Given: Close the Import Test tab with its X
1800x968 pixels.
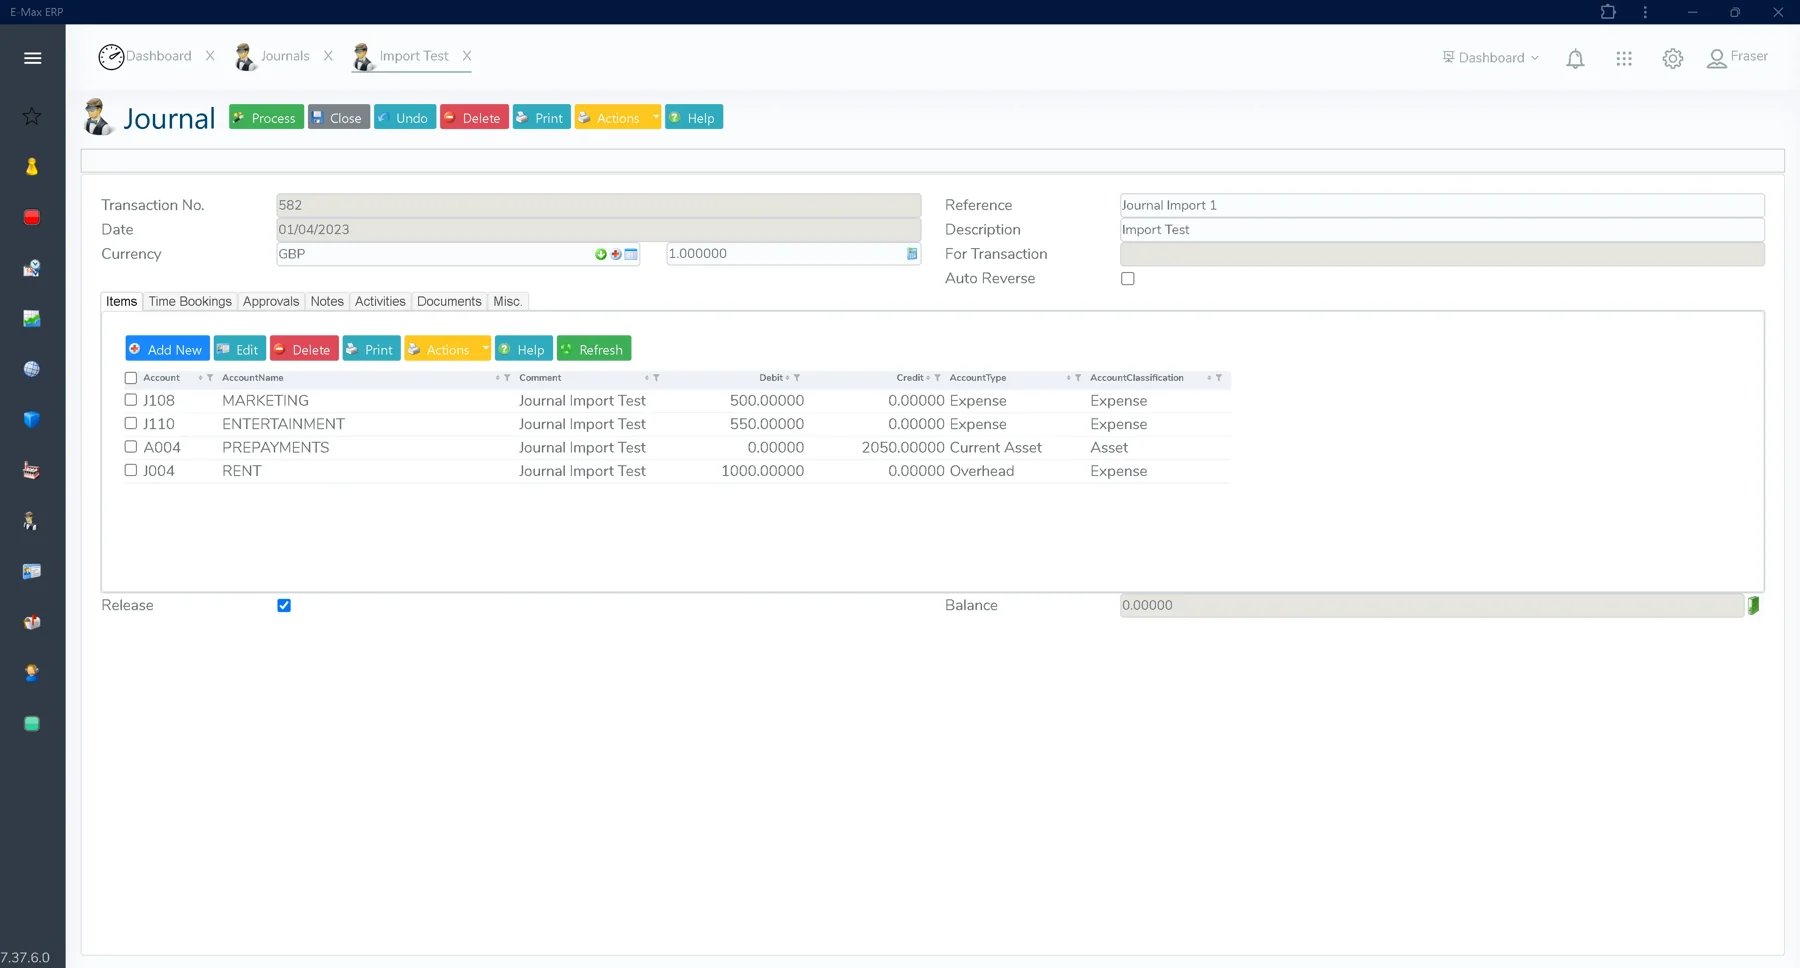Looking at the screenshot, I should pyautogui.click(x=467, y=56).
